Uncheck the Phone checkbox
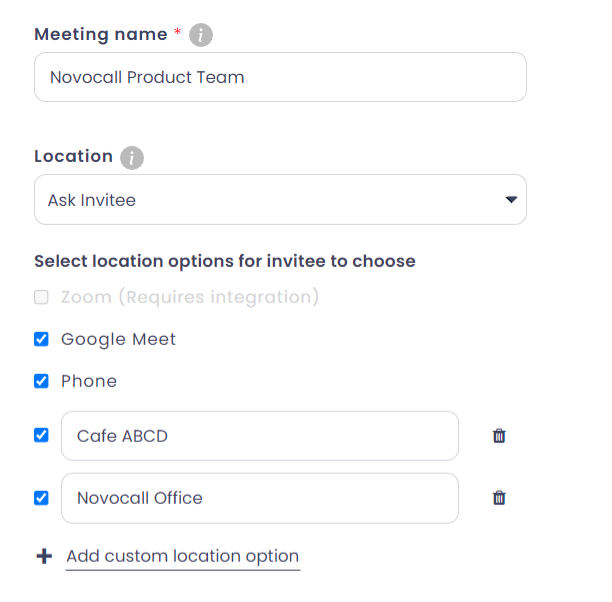The image size is (612, 602). pos(41,381)
